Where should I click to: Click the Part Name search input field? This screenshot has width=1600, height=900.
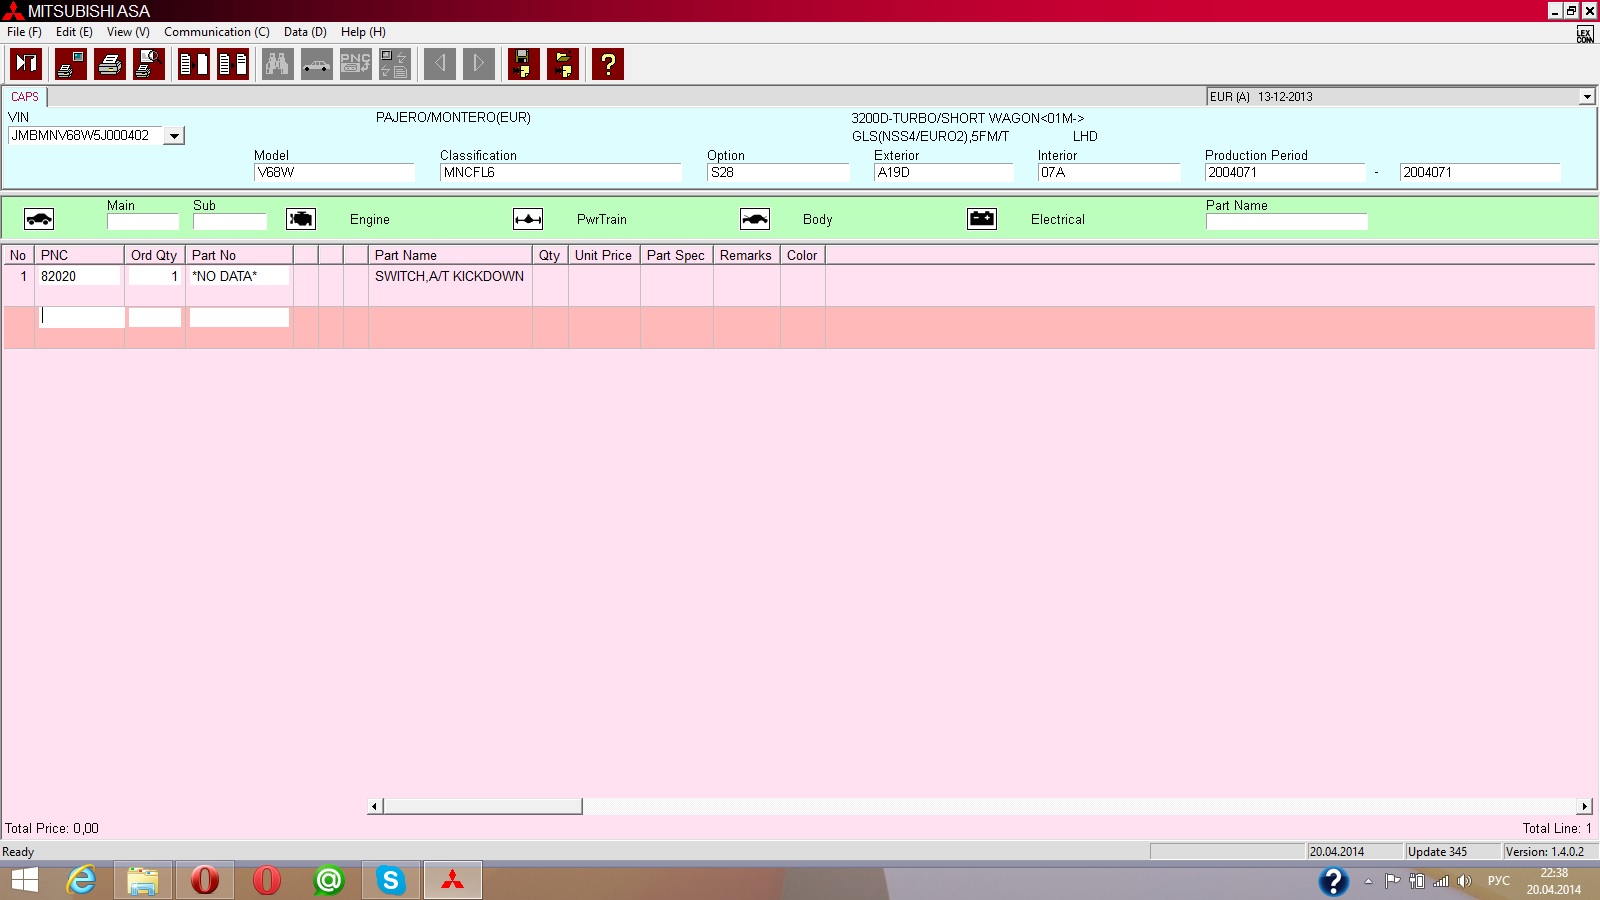tap(1286, 222)
